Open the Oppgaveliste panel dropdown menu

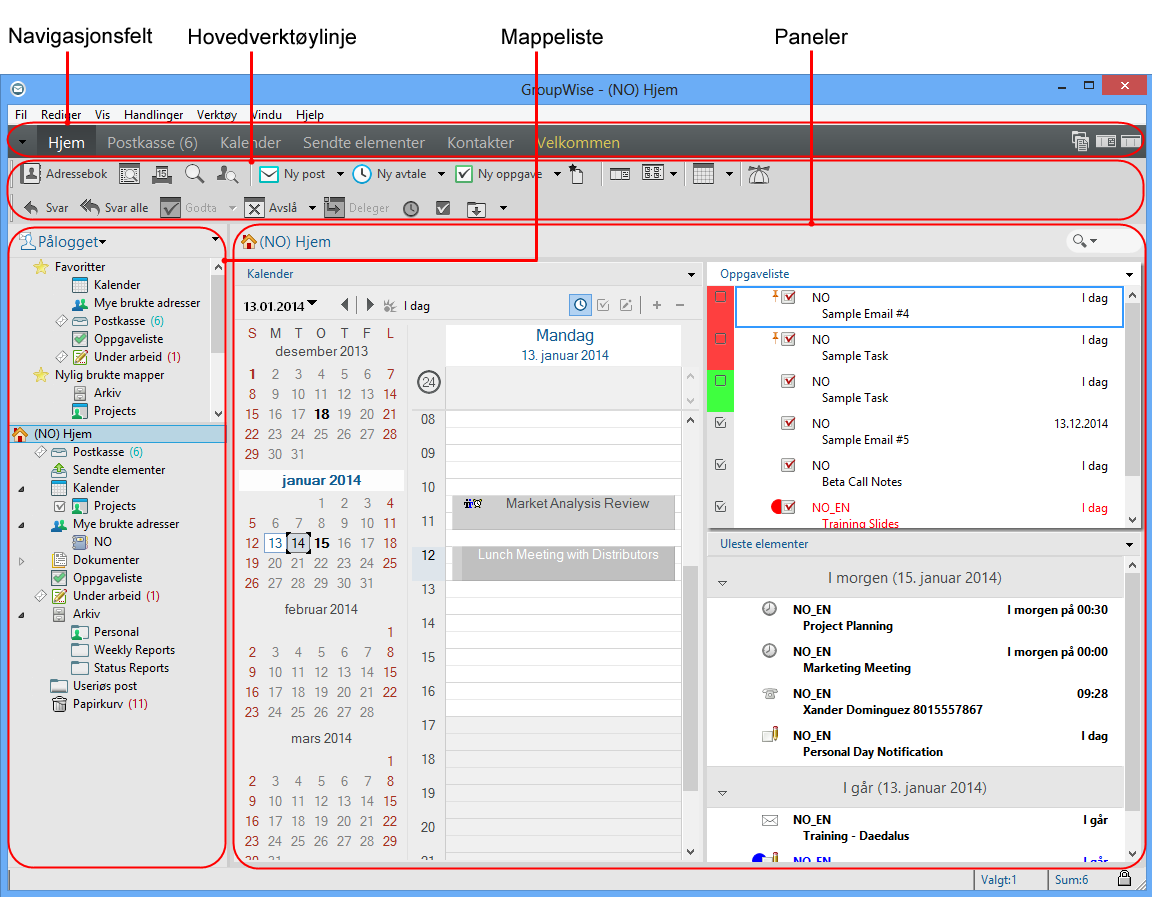(x=1129, y=275)
